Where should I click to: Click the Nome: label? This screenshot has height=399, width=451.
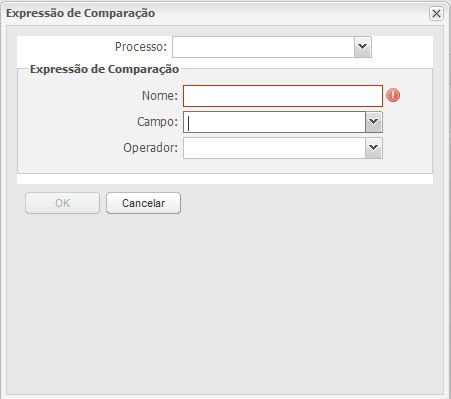[x=160, y=96]
